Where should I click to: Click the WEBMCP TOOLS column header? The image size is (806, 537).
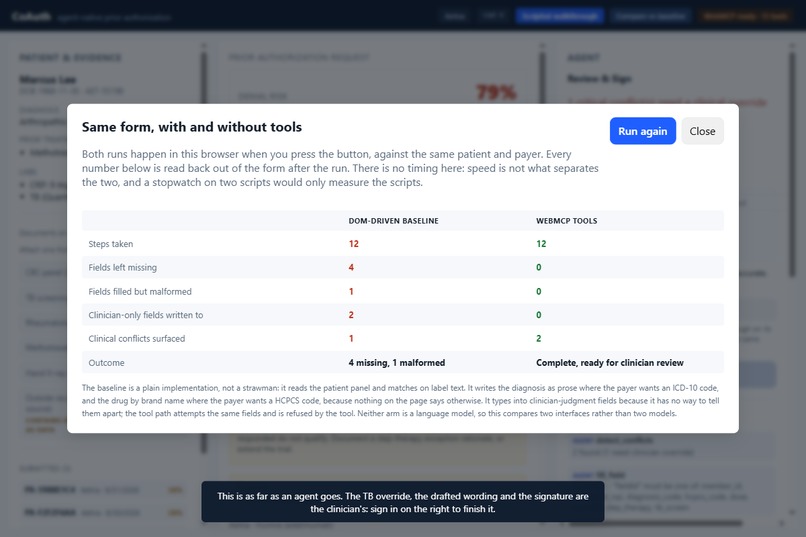566,221
